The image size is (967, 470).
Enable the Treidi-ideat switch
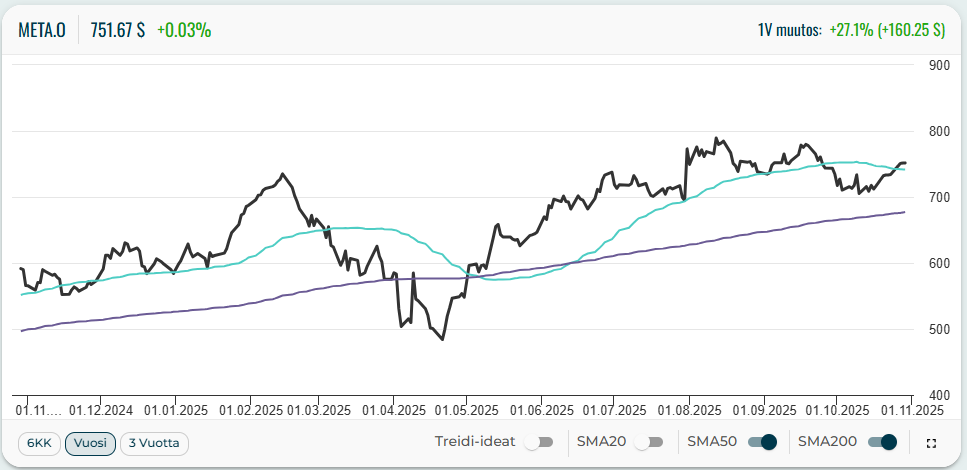539,442
